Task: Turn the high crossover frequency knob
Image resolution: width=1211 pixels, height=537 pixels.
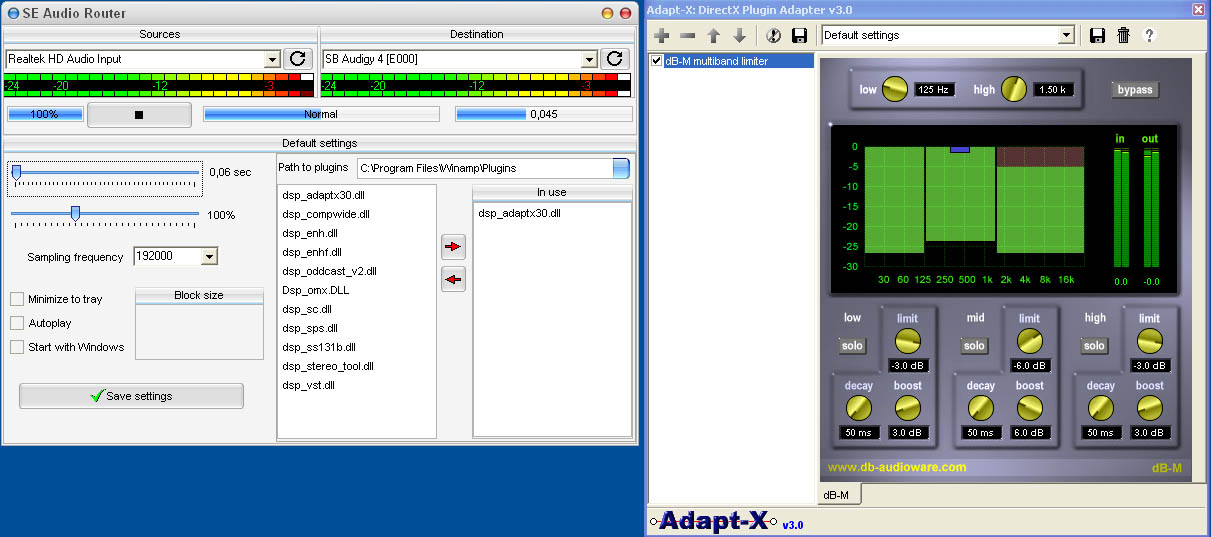Action: point(1014,90)
